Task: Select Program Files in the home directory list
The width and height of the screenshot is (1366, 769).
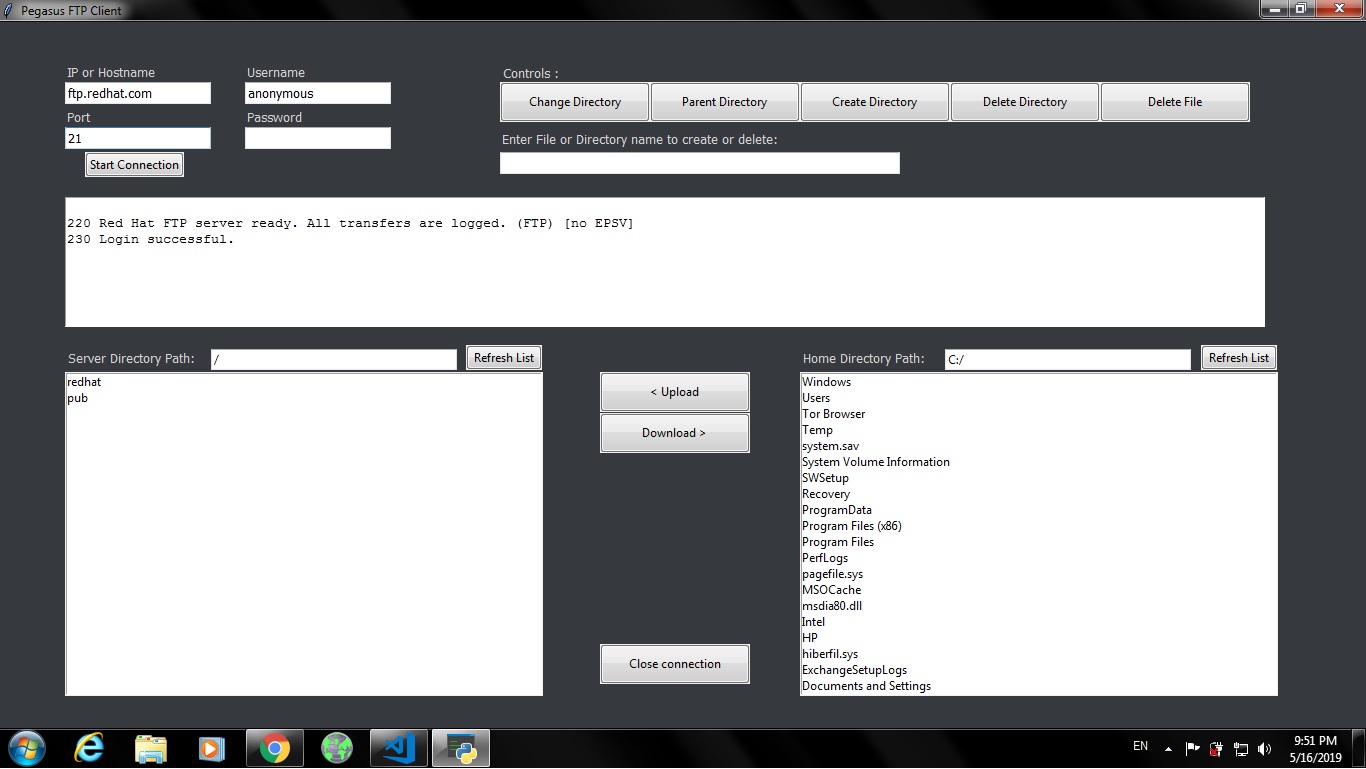Action: point(838,541)
